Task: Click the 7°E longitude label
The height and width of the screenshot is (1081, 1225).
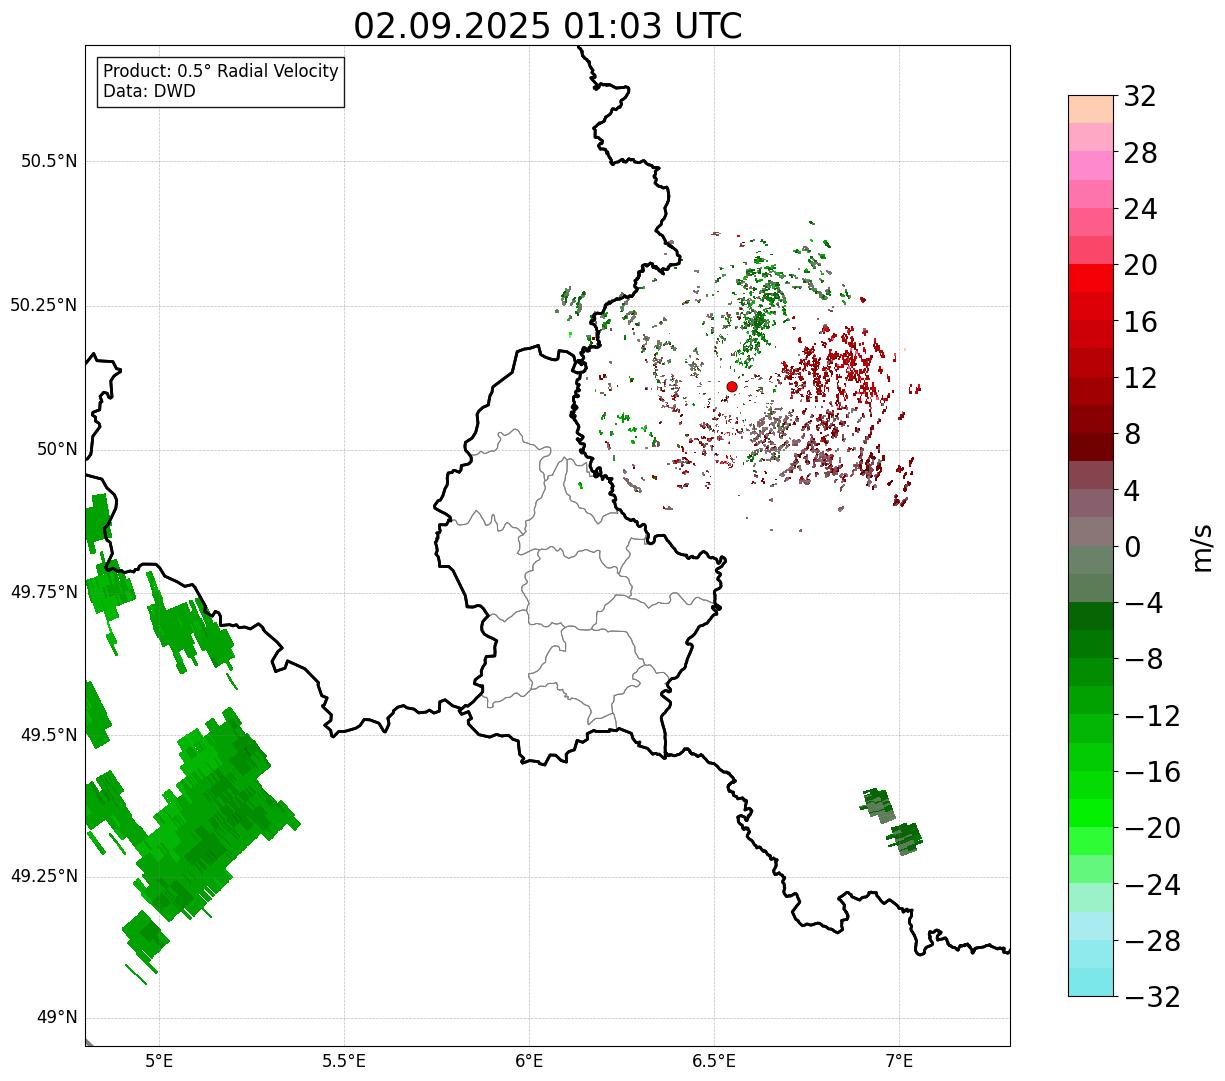Action: coord(899,1060)
